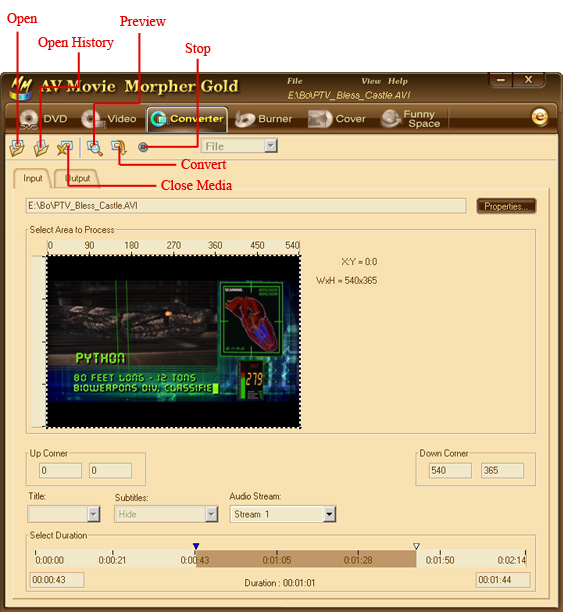Screen dimensions: 563x612
Task: Click the Open file folder icon
Action: [17, 148]
